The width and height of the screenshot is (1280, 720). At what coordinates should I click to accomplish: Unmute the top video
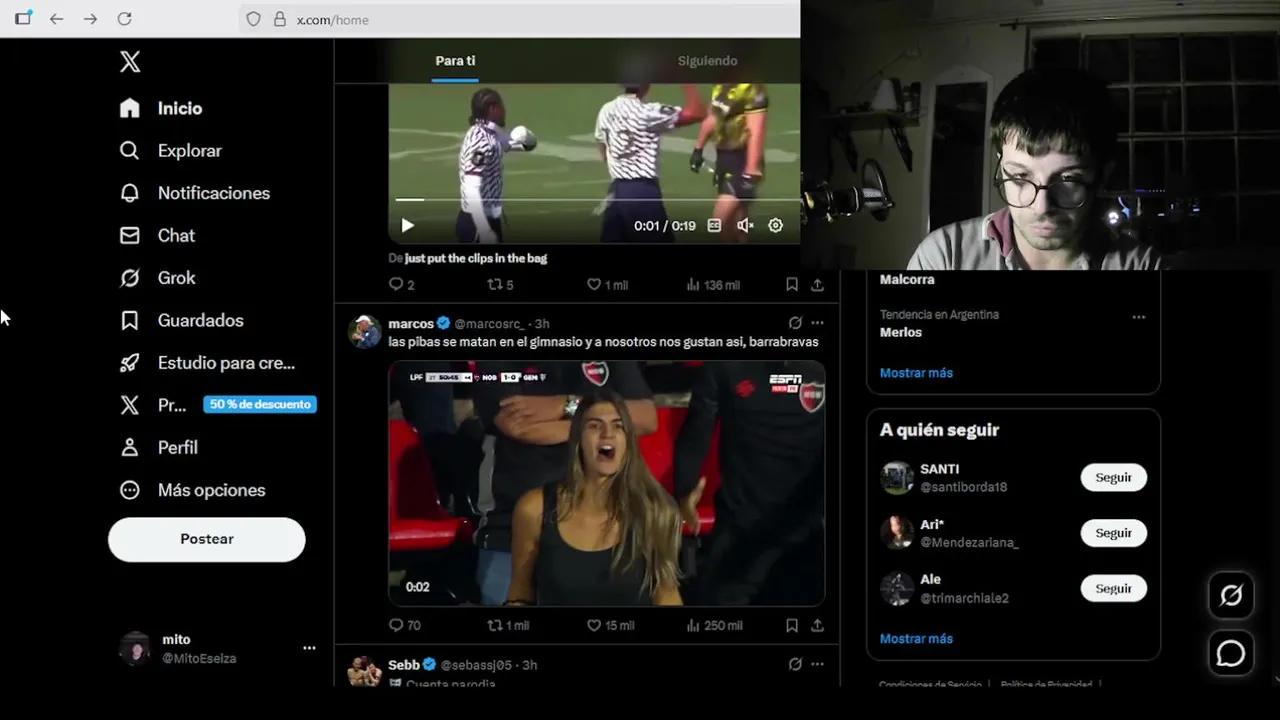click(x=745, y=226)
